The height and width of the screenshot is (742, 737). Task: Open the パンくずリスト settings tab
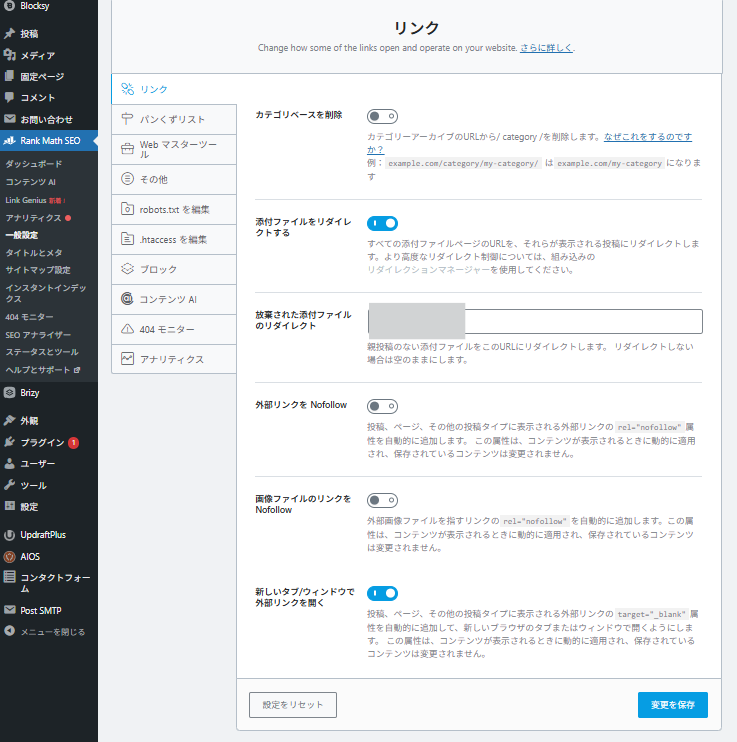[174, 119]
